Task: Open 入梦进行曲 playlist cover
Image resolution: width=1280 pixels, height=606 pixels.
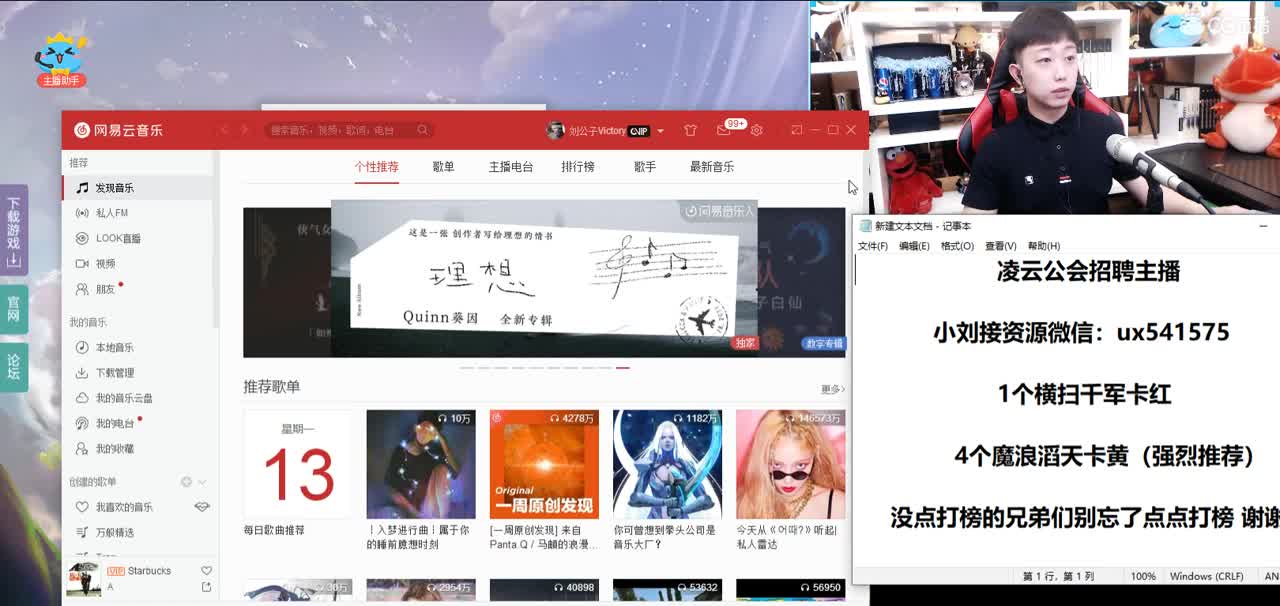Action: (x=421, y=464)
